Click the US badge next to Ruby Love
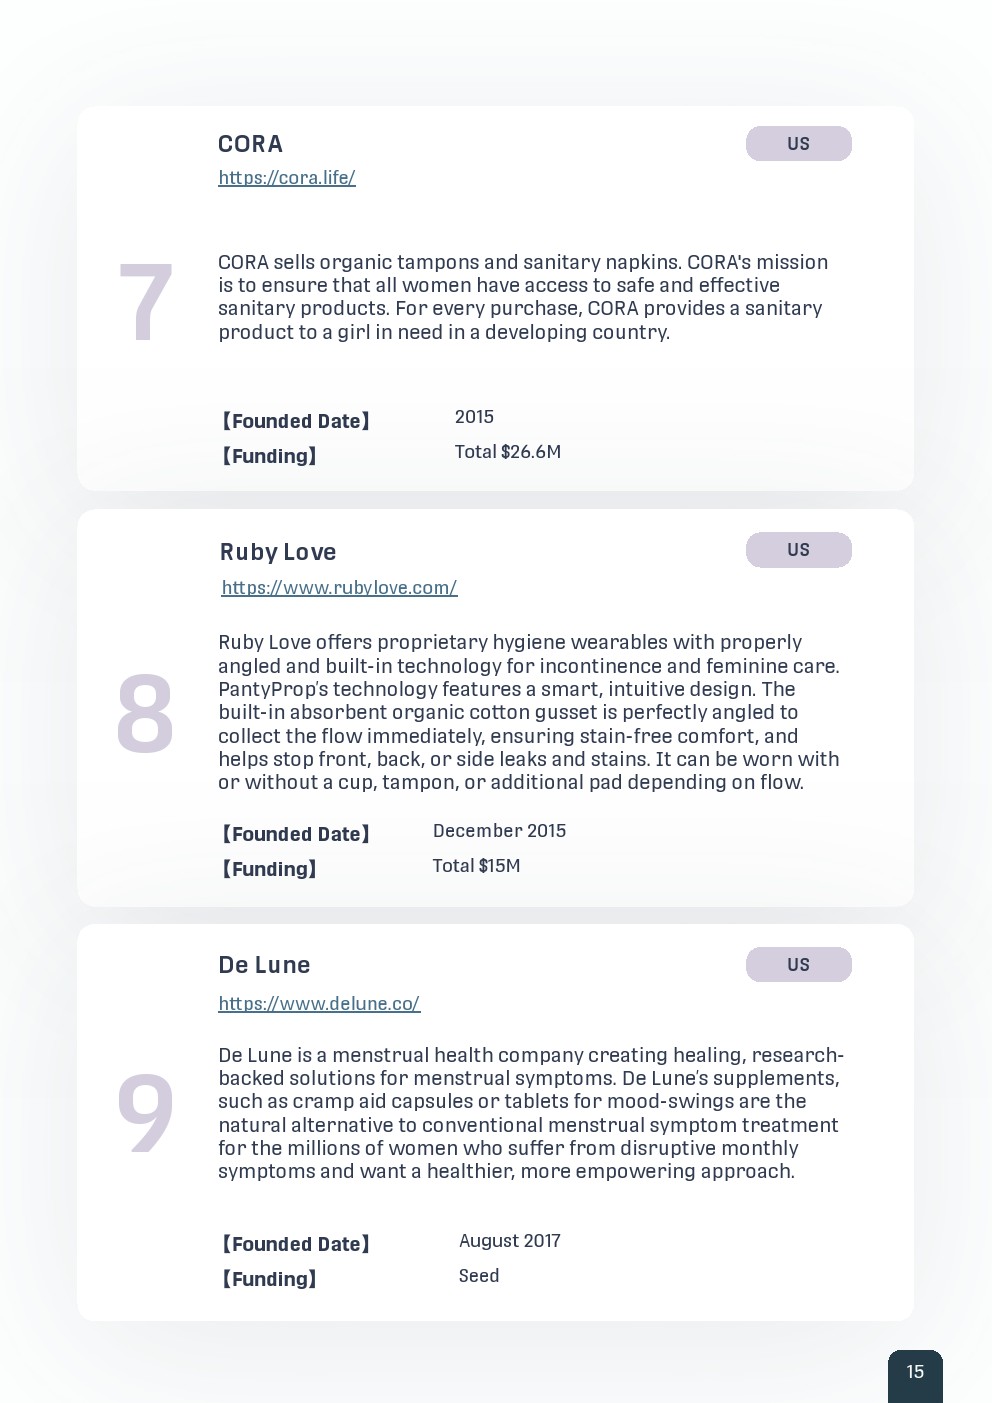 click(x=798, y=550)
